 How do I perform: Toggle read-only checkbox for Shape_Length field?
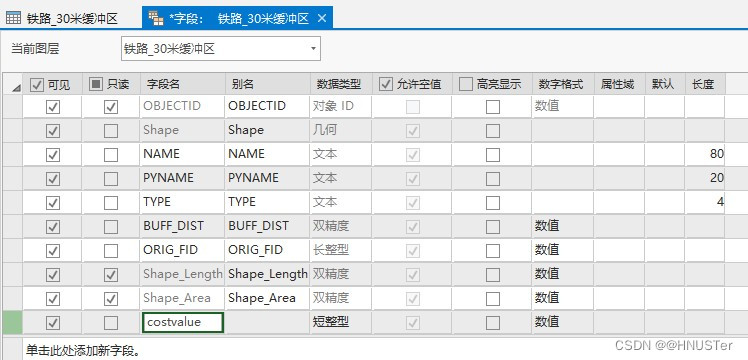[x=111, y=275]
